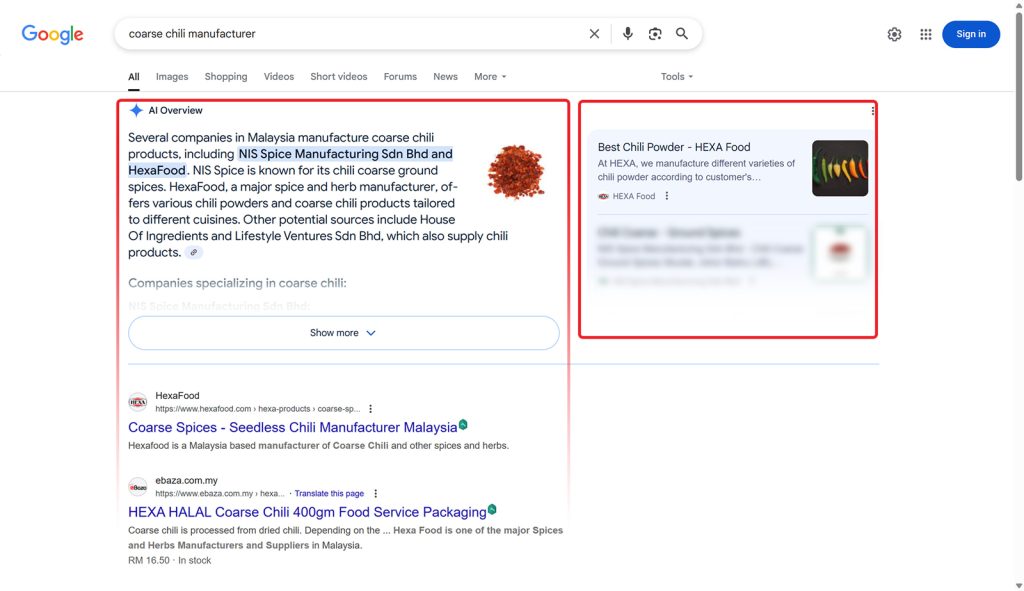This screenshot has height=591, width=1024.
Task: Switch to the Videos tab
Action: (279, 76)
